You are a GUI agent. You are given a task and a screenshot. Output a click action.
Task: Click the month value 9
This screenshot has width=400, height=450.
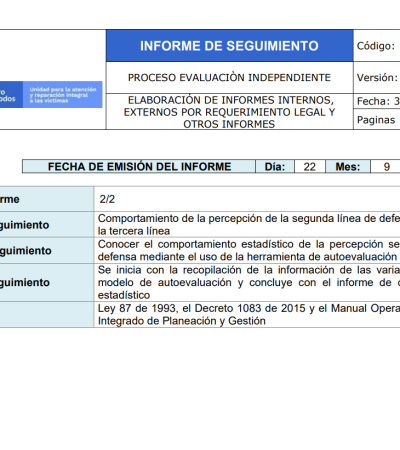(386, 166)
